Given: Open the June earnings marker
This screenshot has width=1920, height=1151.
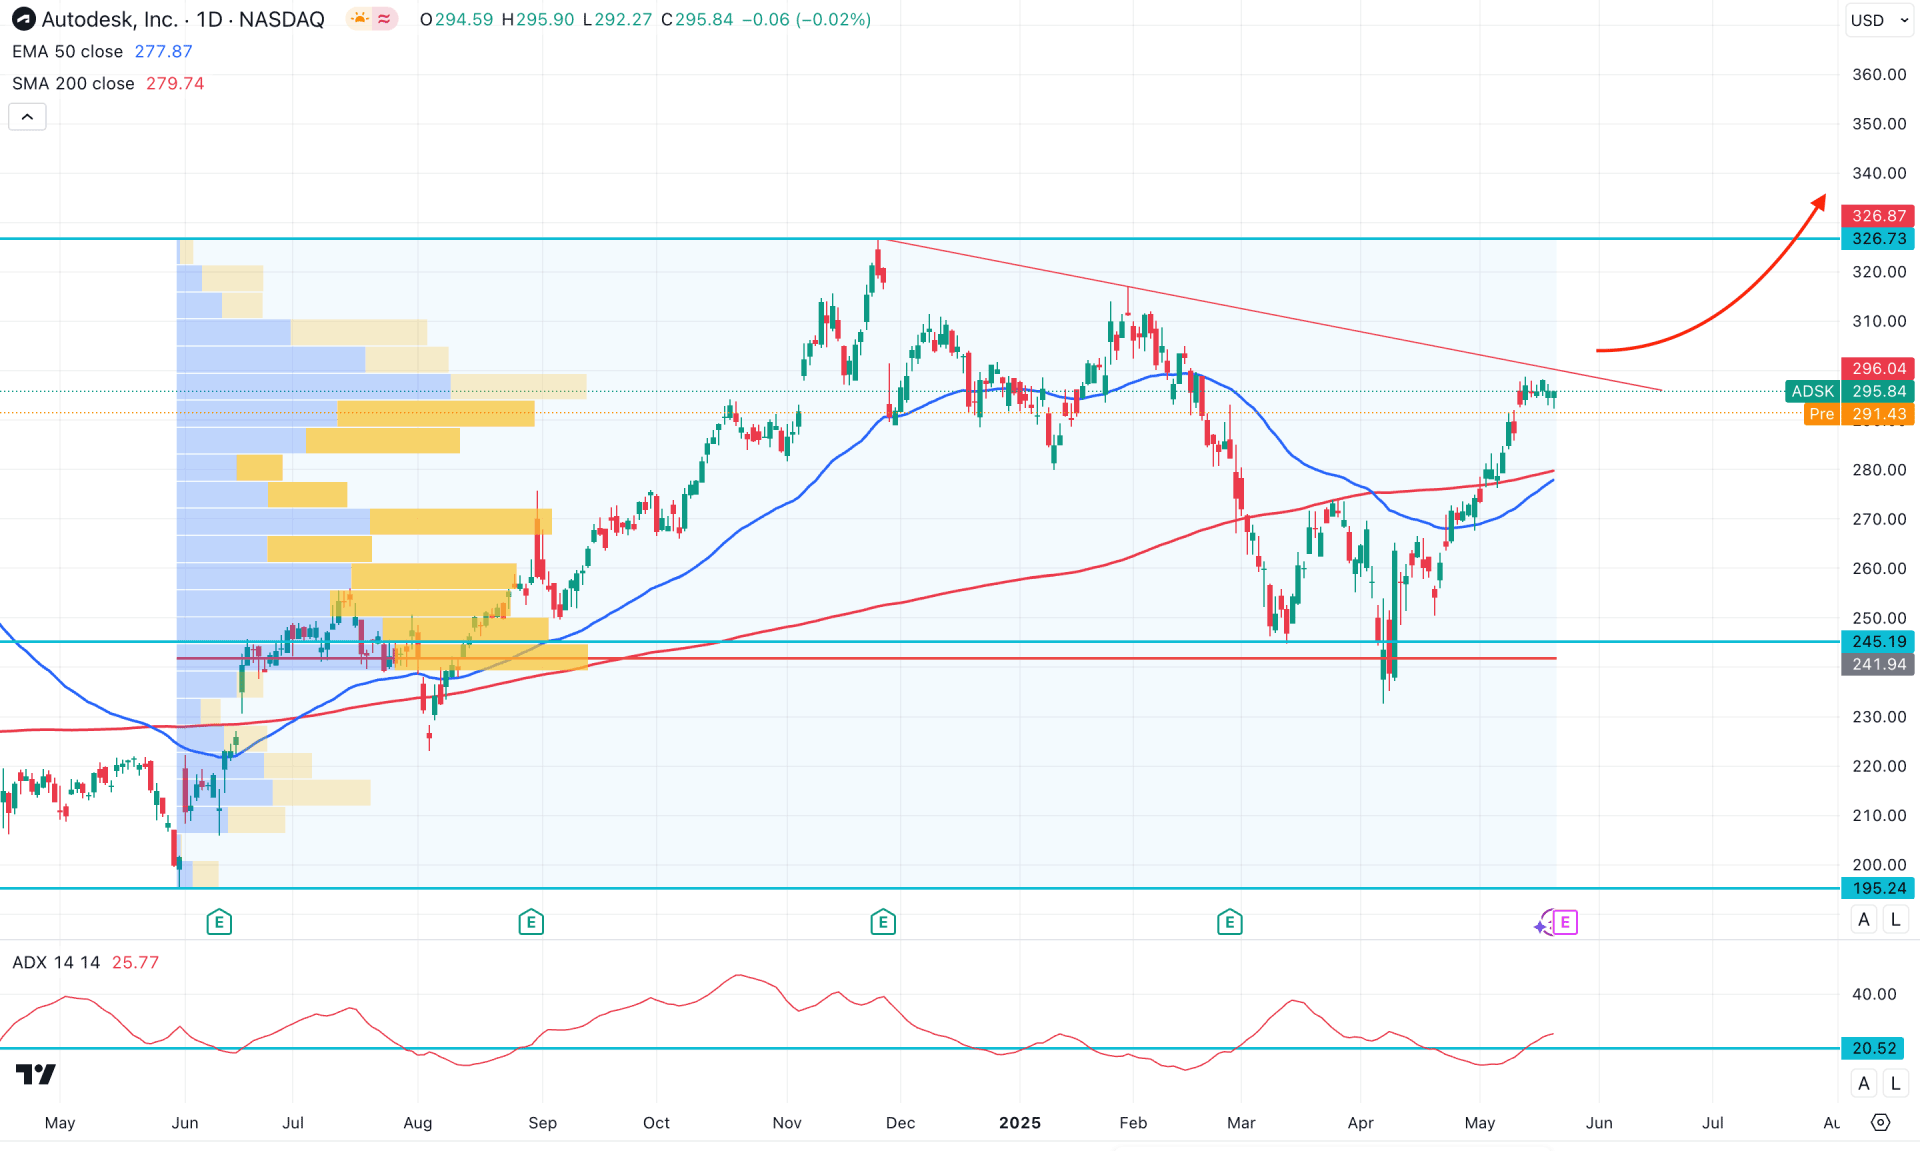Looking at the screenshot, I should point(219,922).
